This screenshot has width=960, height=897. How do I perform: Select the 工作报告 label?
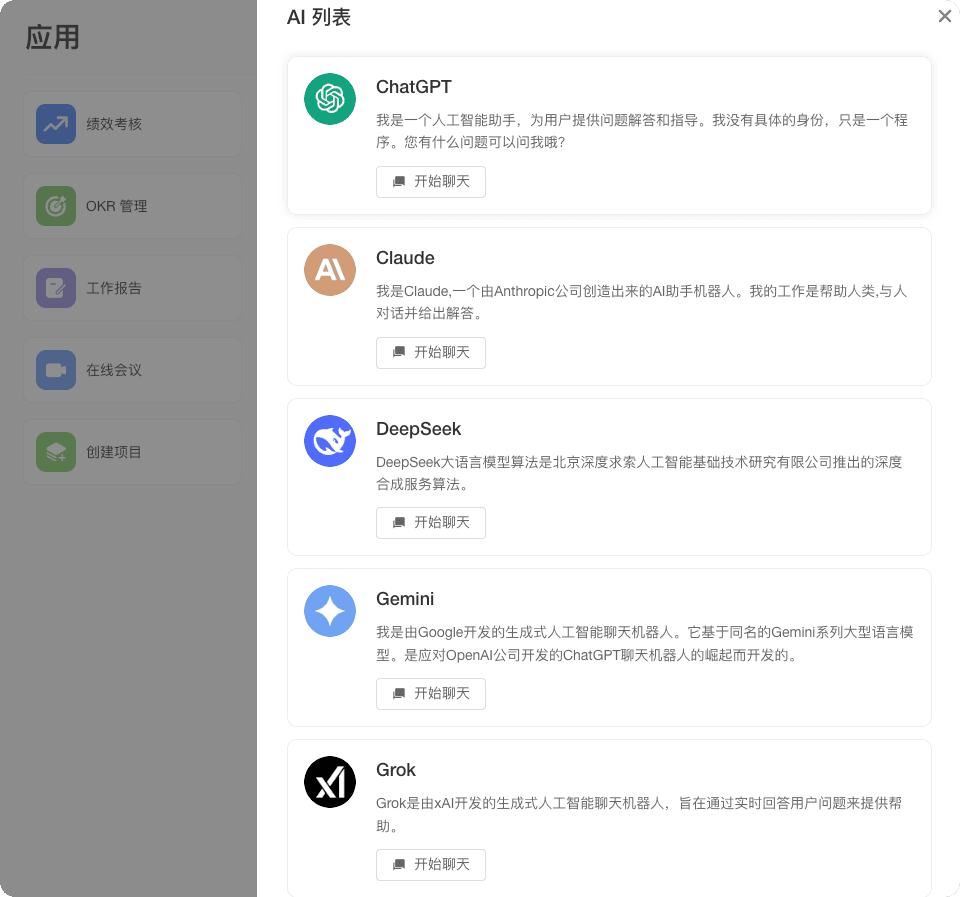click(x=114, y=288)
